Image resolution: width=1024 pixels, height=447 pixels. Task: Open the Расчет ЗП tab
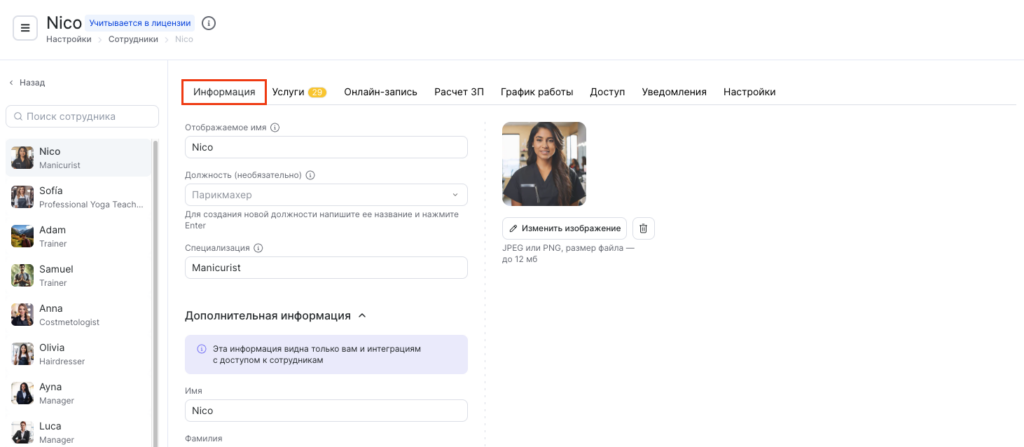coord(459,92)
